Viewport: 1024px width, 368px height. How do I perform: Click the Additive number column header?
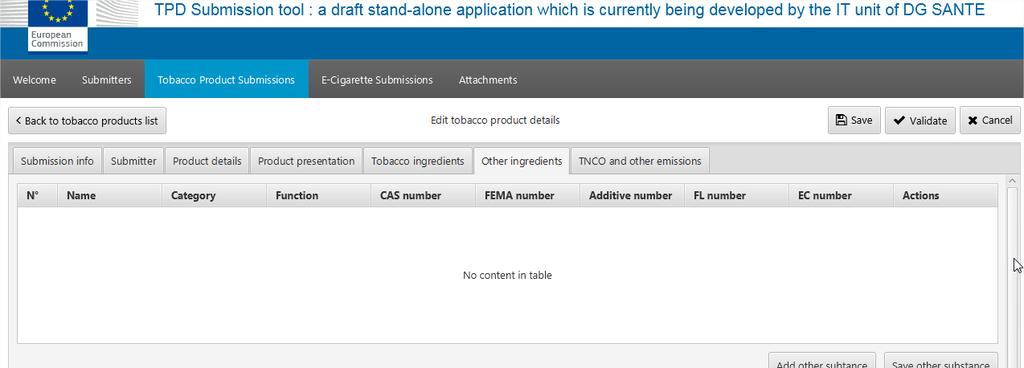point(632,196)
